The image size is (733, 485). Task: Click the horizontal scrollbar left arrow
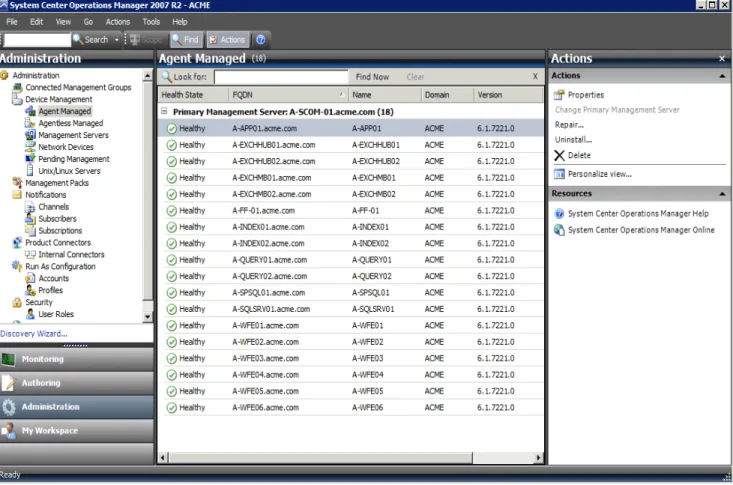coord(163,458)
